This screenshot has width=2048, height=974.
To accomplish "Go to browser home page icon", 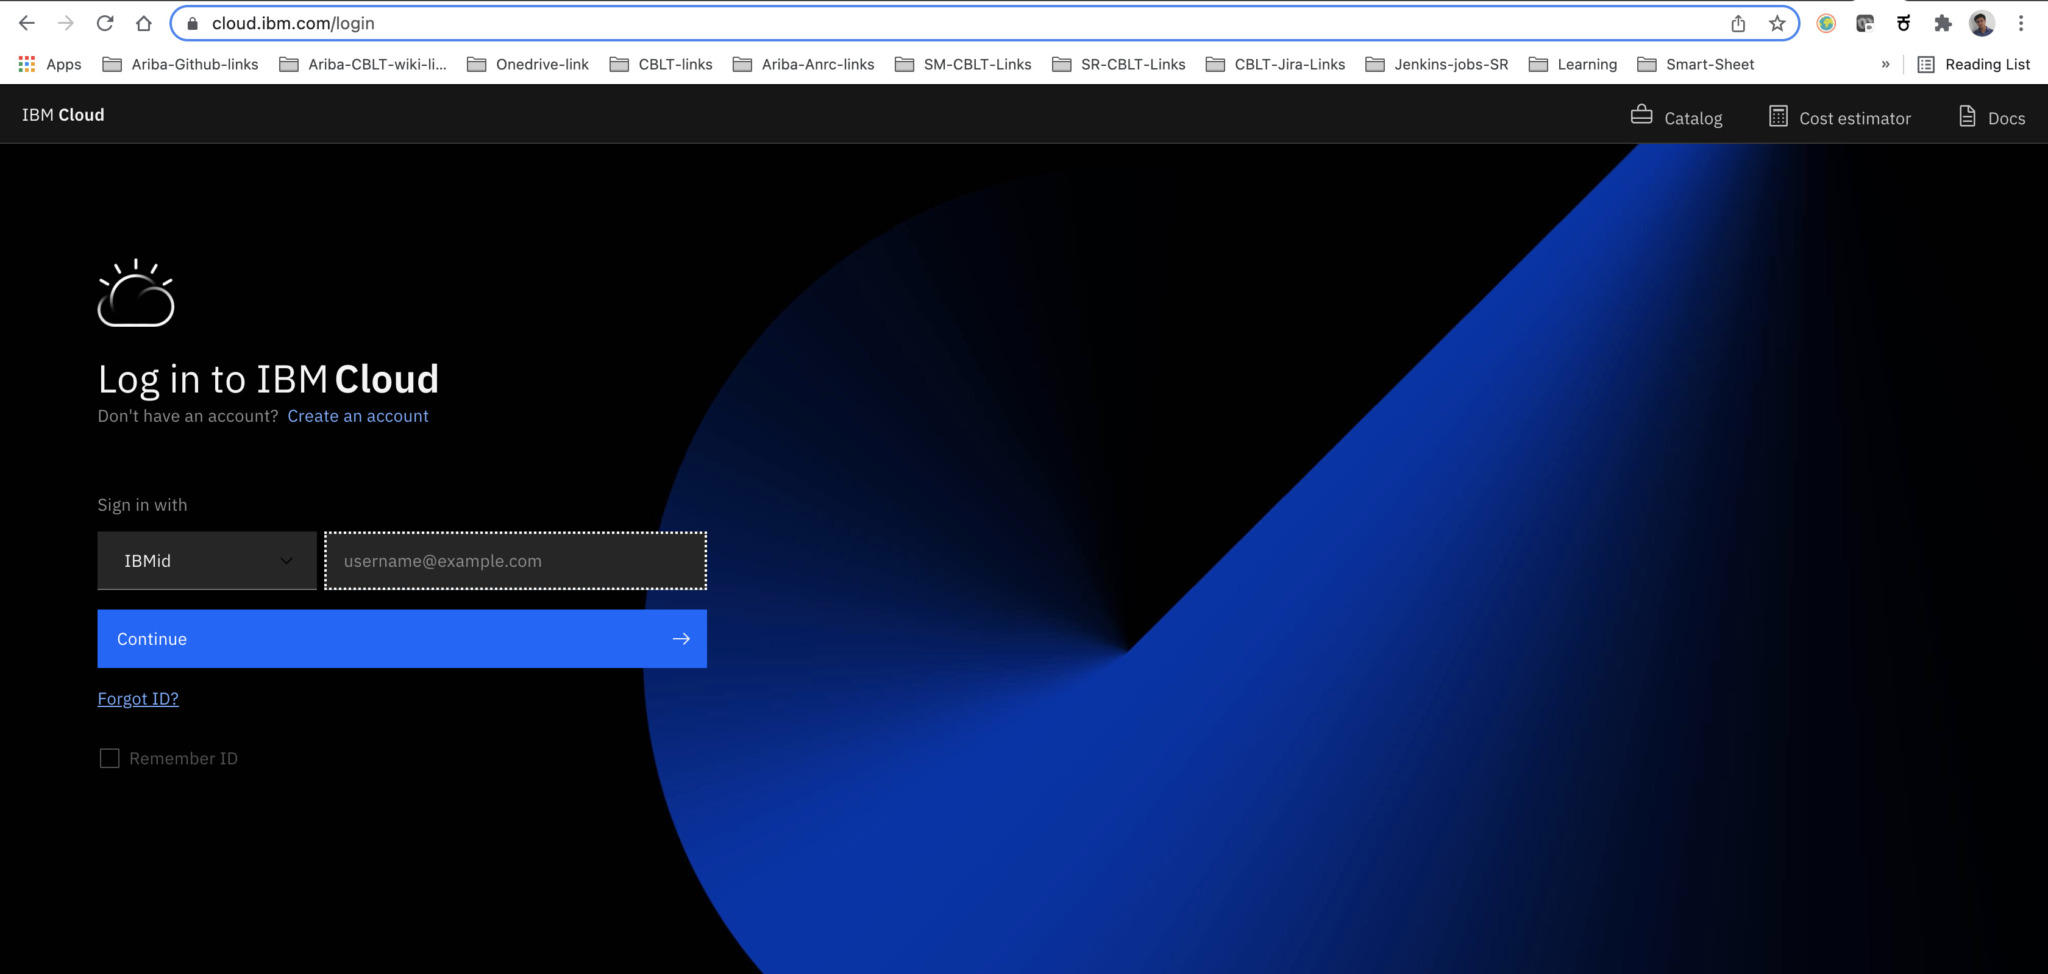I will click(144, 23).
